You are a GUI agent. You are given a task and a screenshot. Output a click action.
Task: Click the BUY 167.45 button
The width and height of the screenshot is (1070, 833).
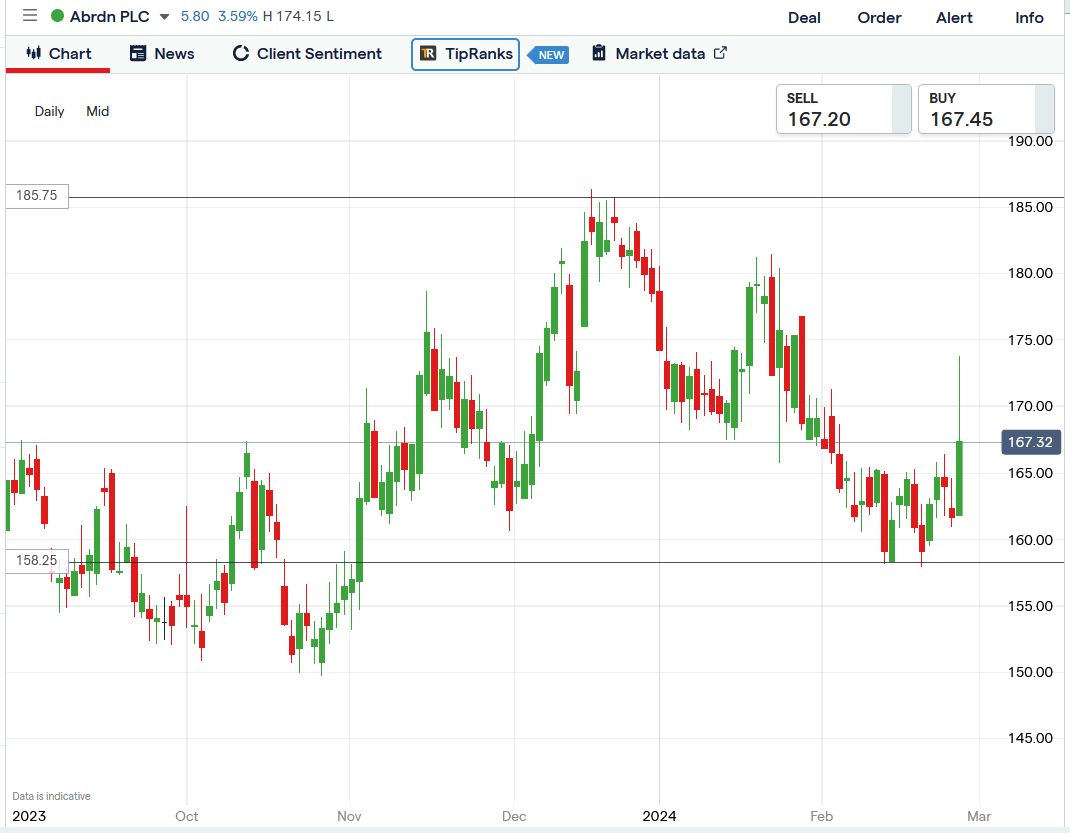point(986,109)
